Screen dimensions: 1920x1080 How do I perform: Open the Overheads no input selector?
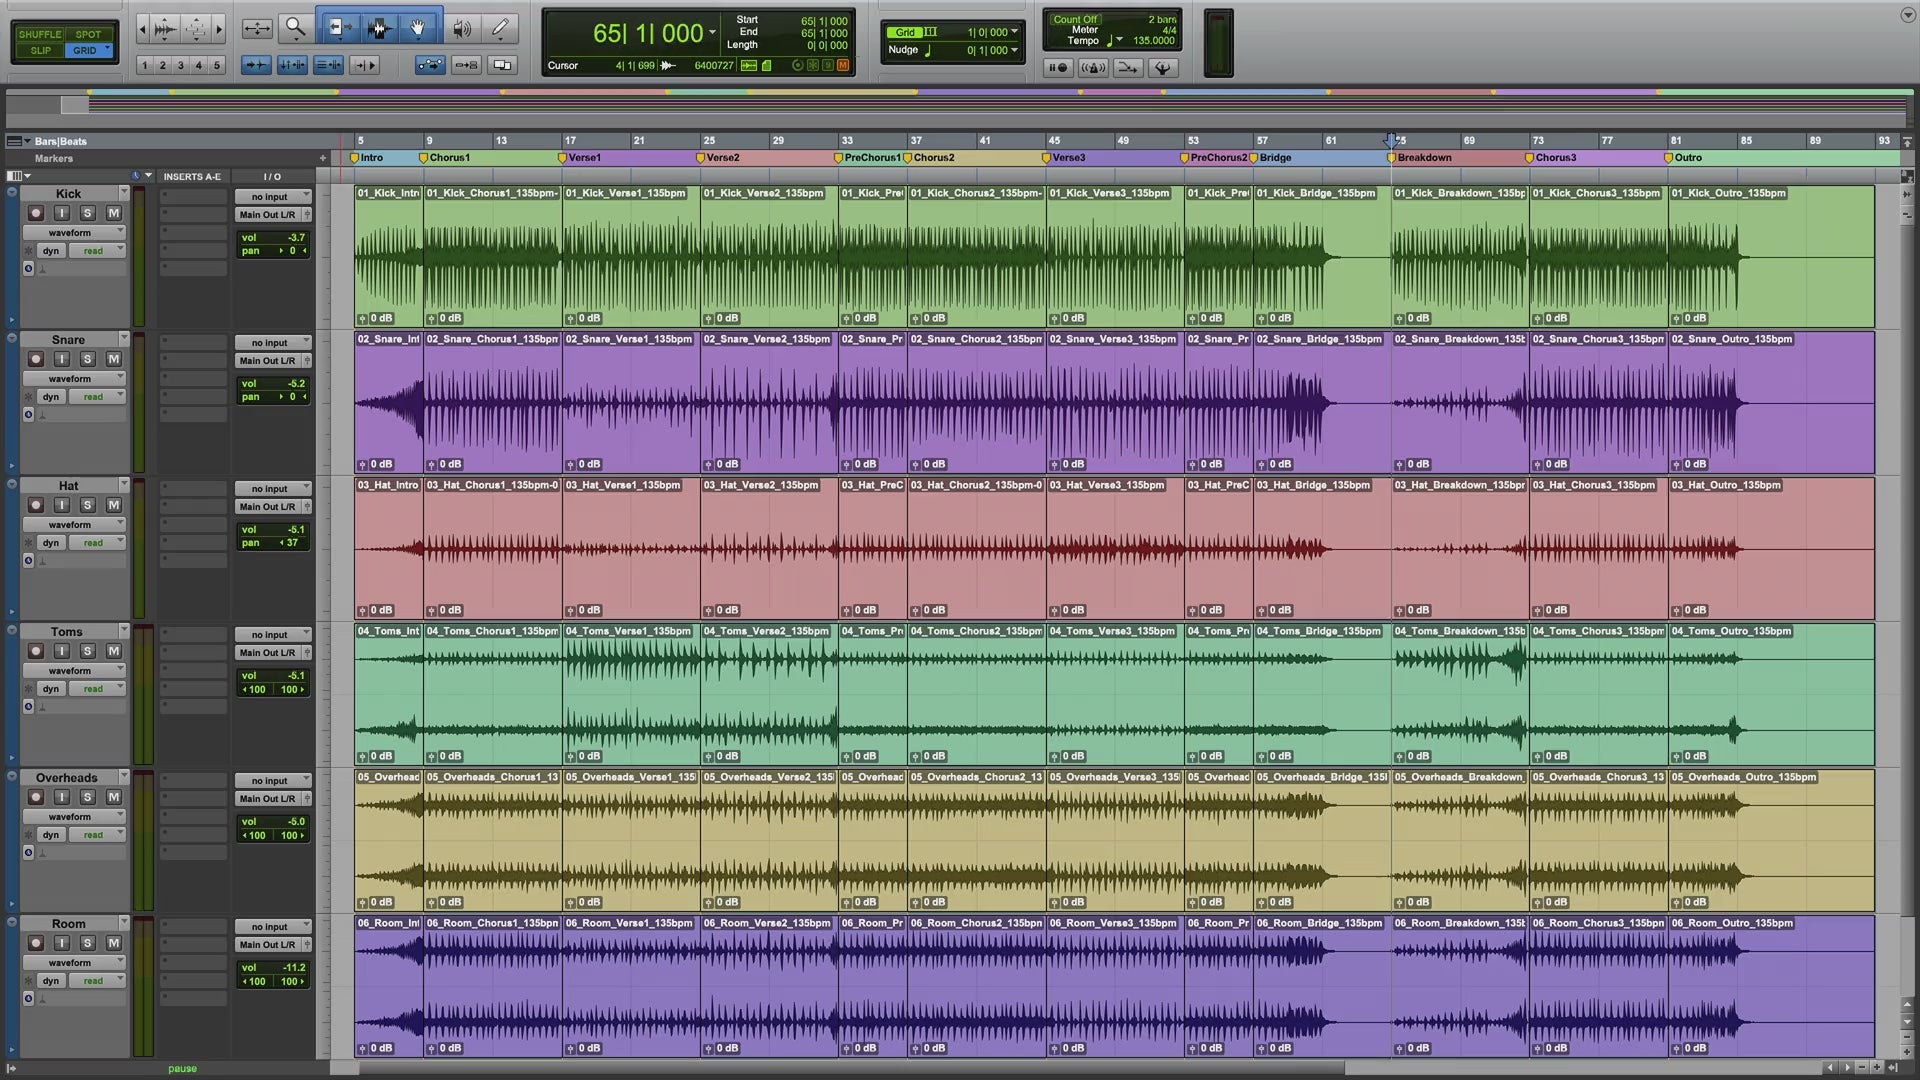pos(272,781)
